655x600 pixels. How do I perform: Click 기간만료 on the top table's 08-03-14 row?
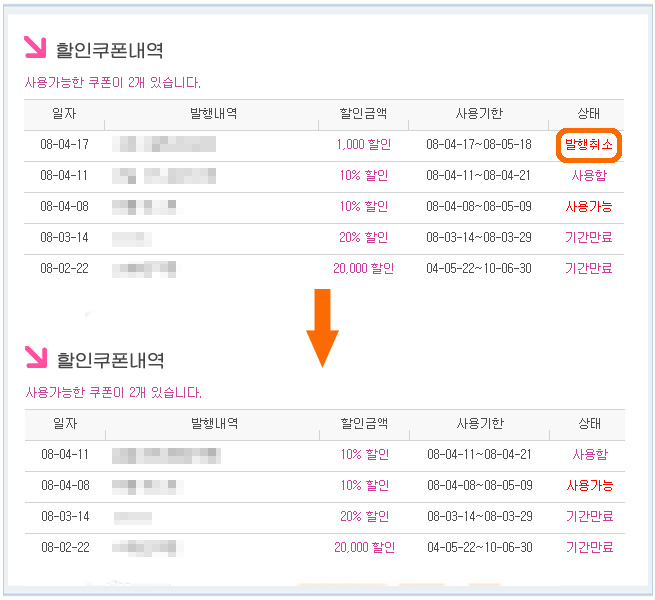(x=589, y=238)
